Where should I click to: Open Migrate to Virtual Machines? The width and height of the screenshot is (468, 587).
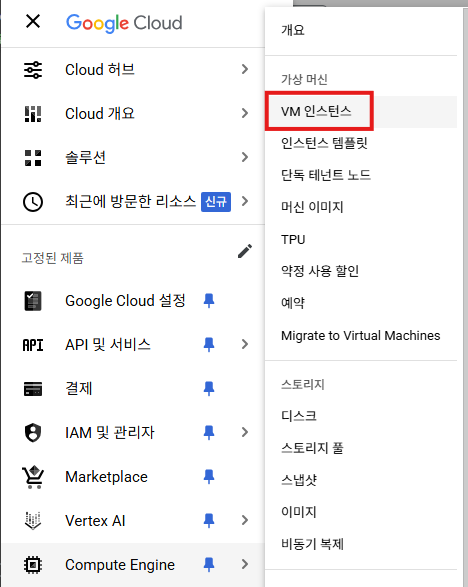pyautogui.click(x=361, y=335)
